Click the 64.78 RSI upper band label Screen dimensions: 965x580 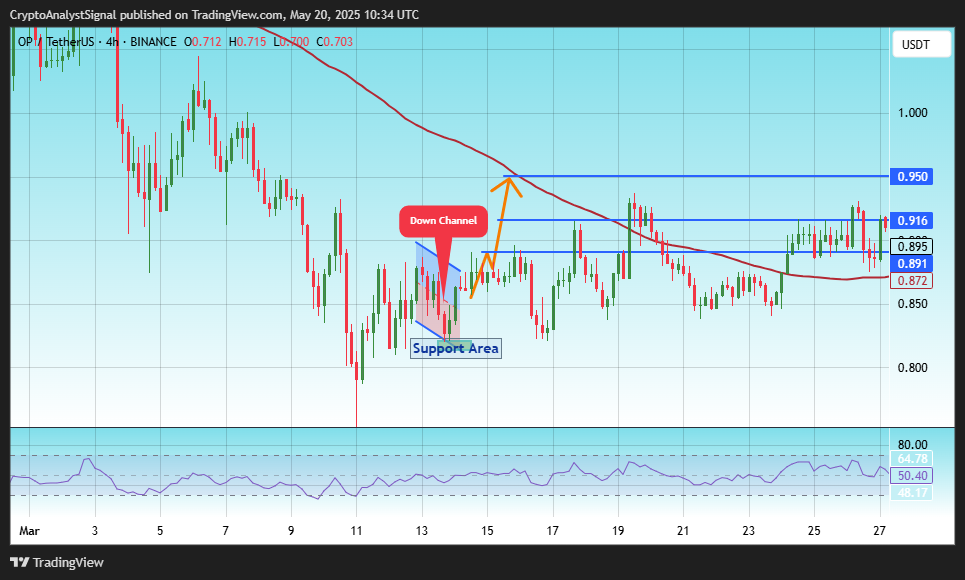tap(911, 459)
